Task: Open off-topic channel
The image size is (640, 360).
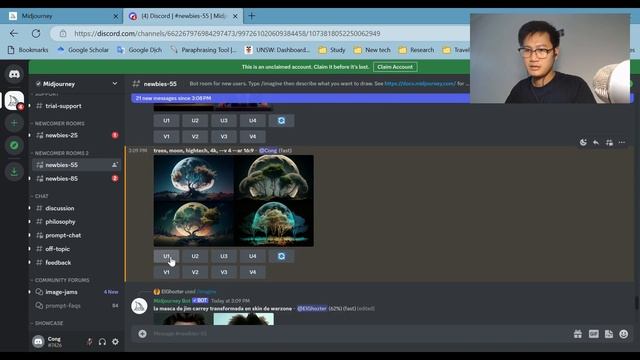Action: 76,249
